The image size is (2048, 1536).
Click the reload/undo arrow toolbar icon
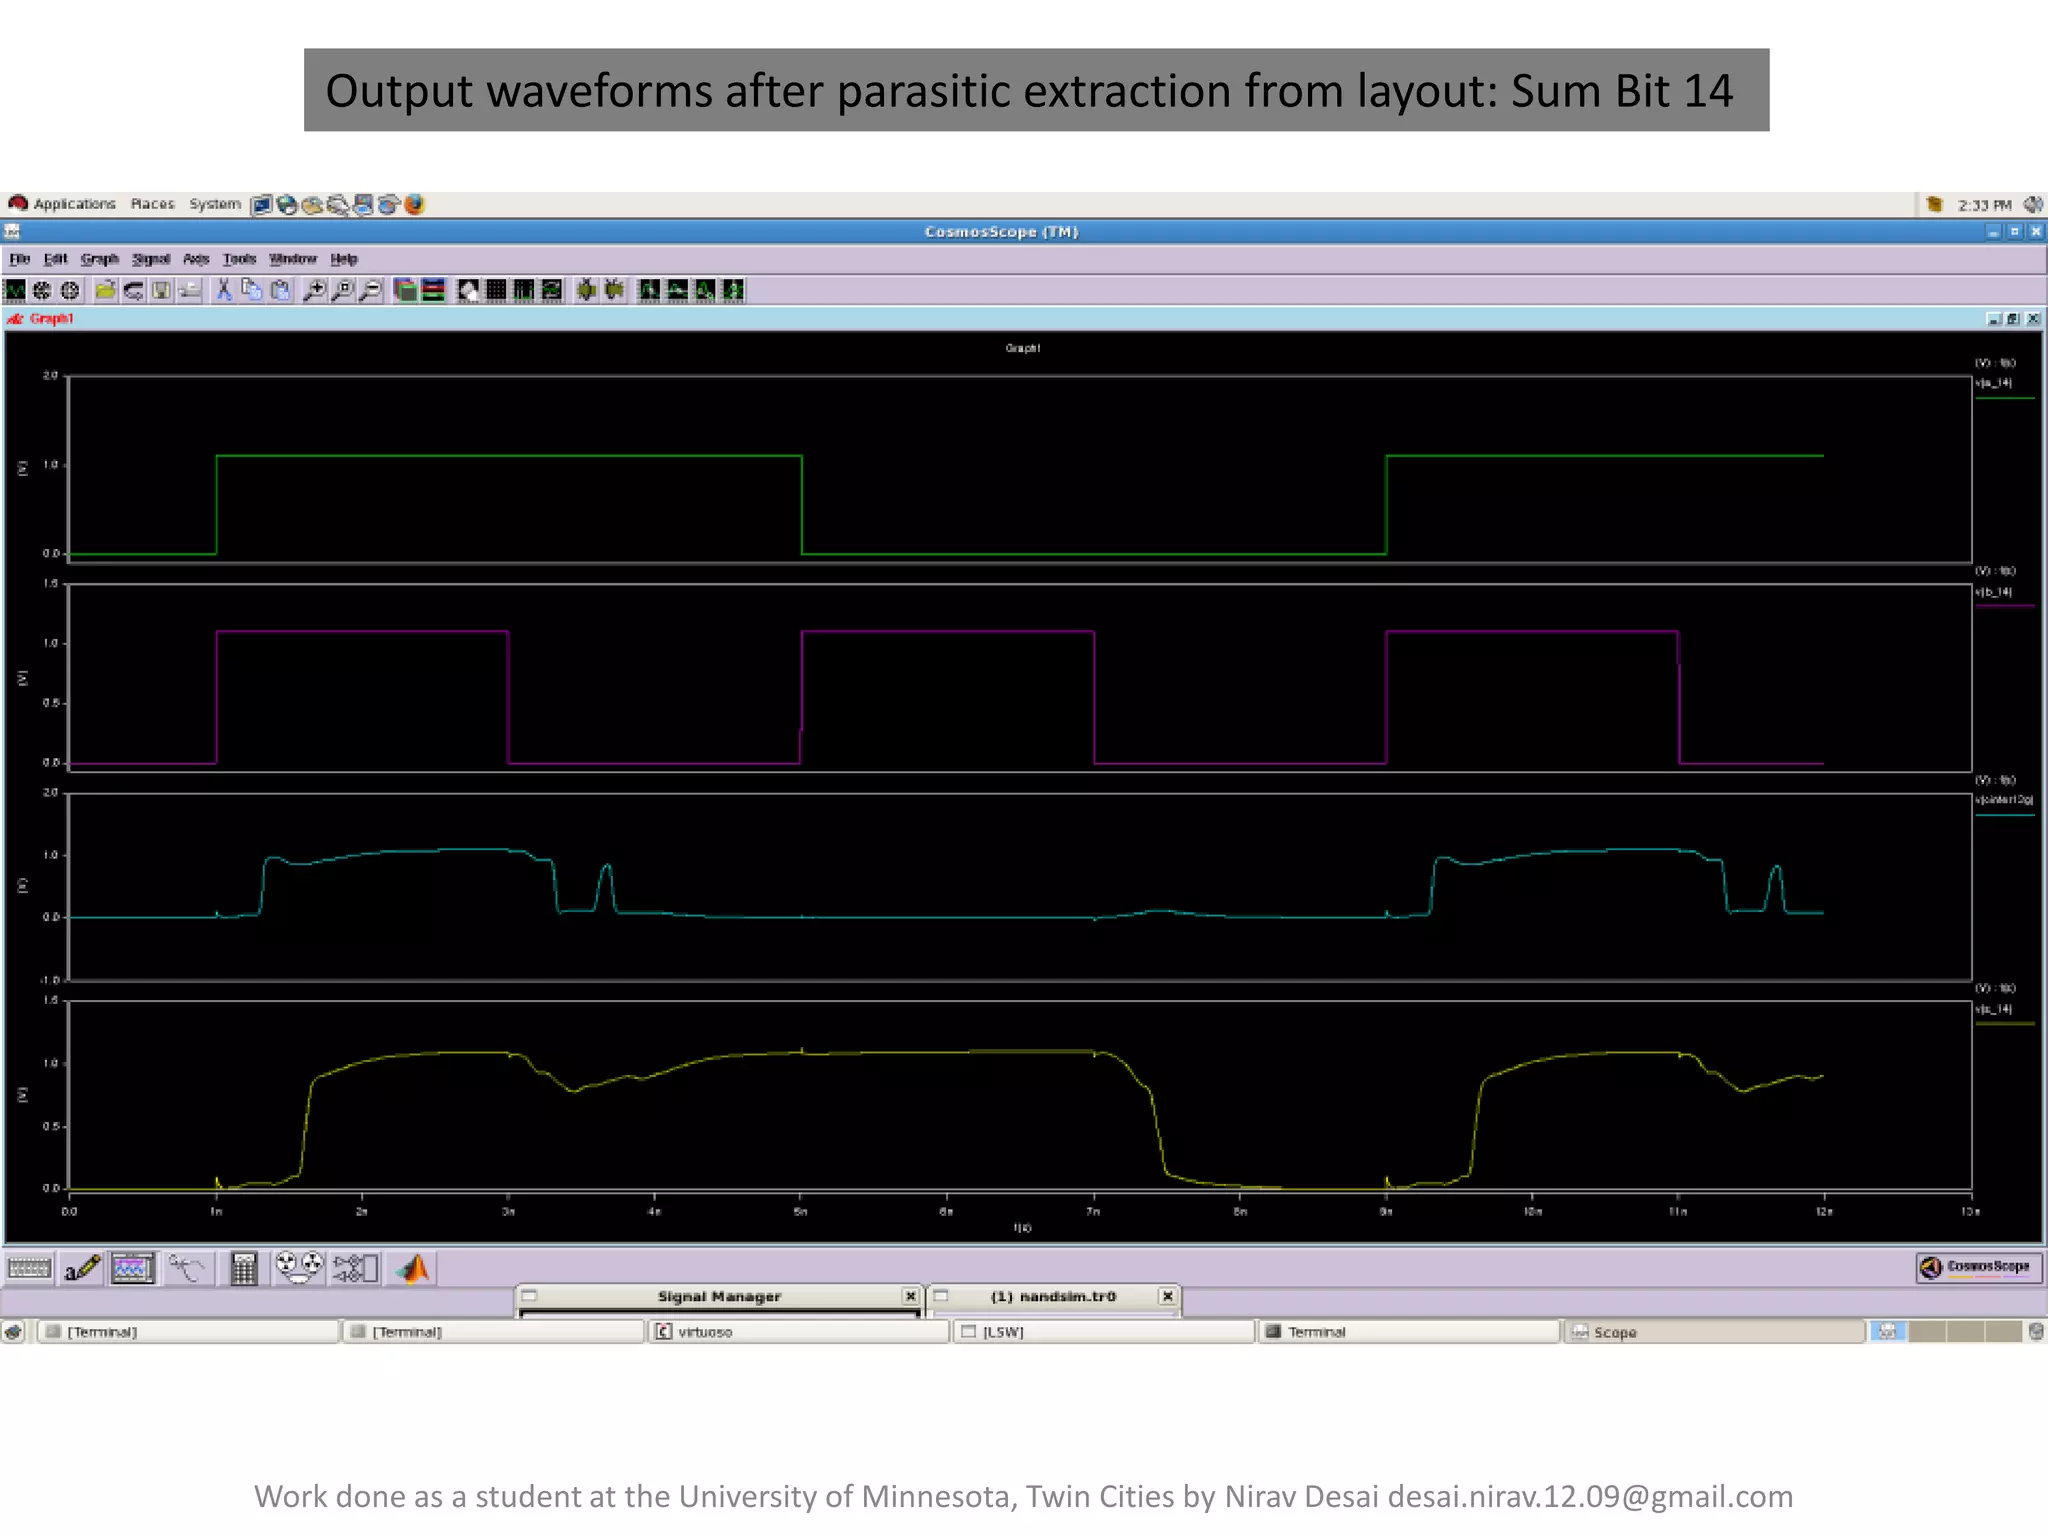pyautogui.click(x=133, y=291)
